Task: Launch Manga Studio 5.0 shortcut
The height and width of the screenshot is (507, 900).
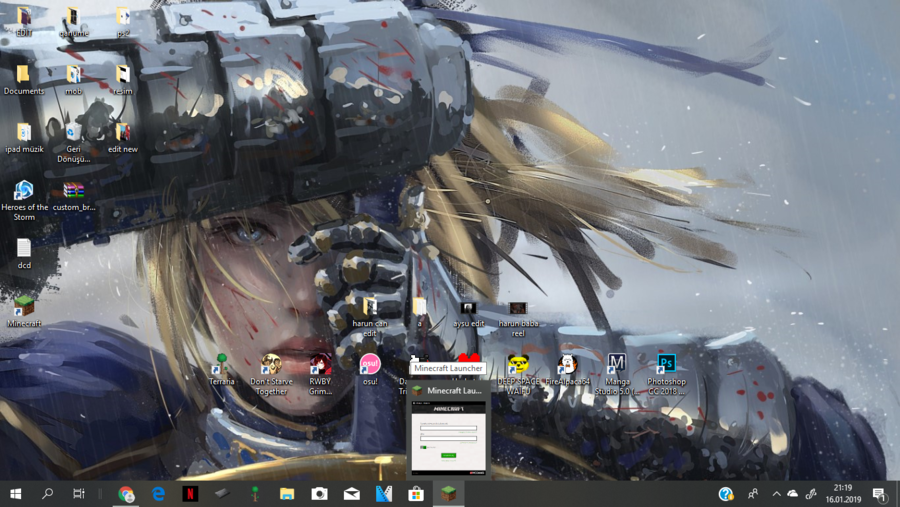Action: click(616, 375)
